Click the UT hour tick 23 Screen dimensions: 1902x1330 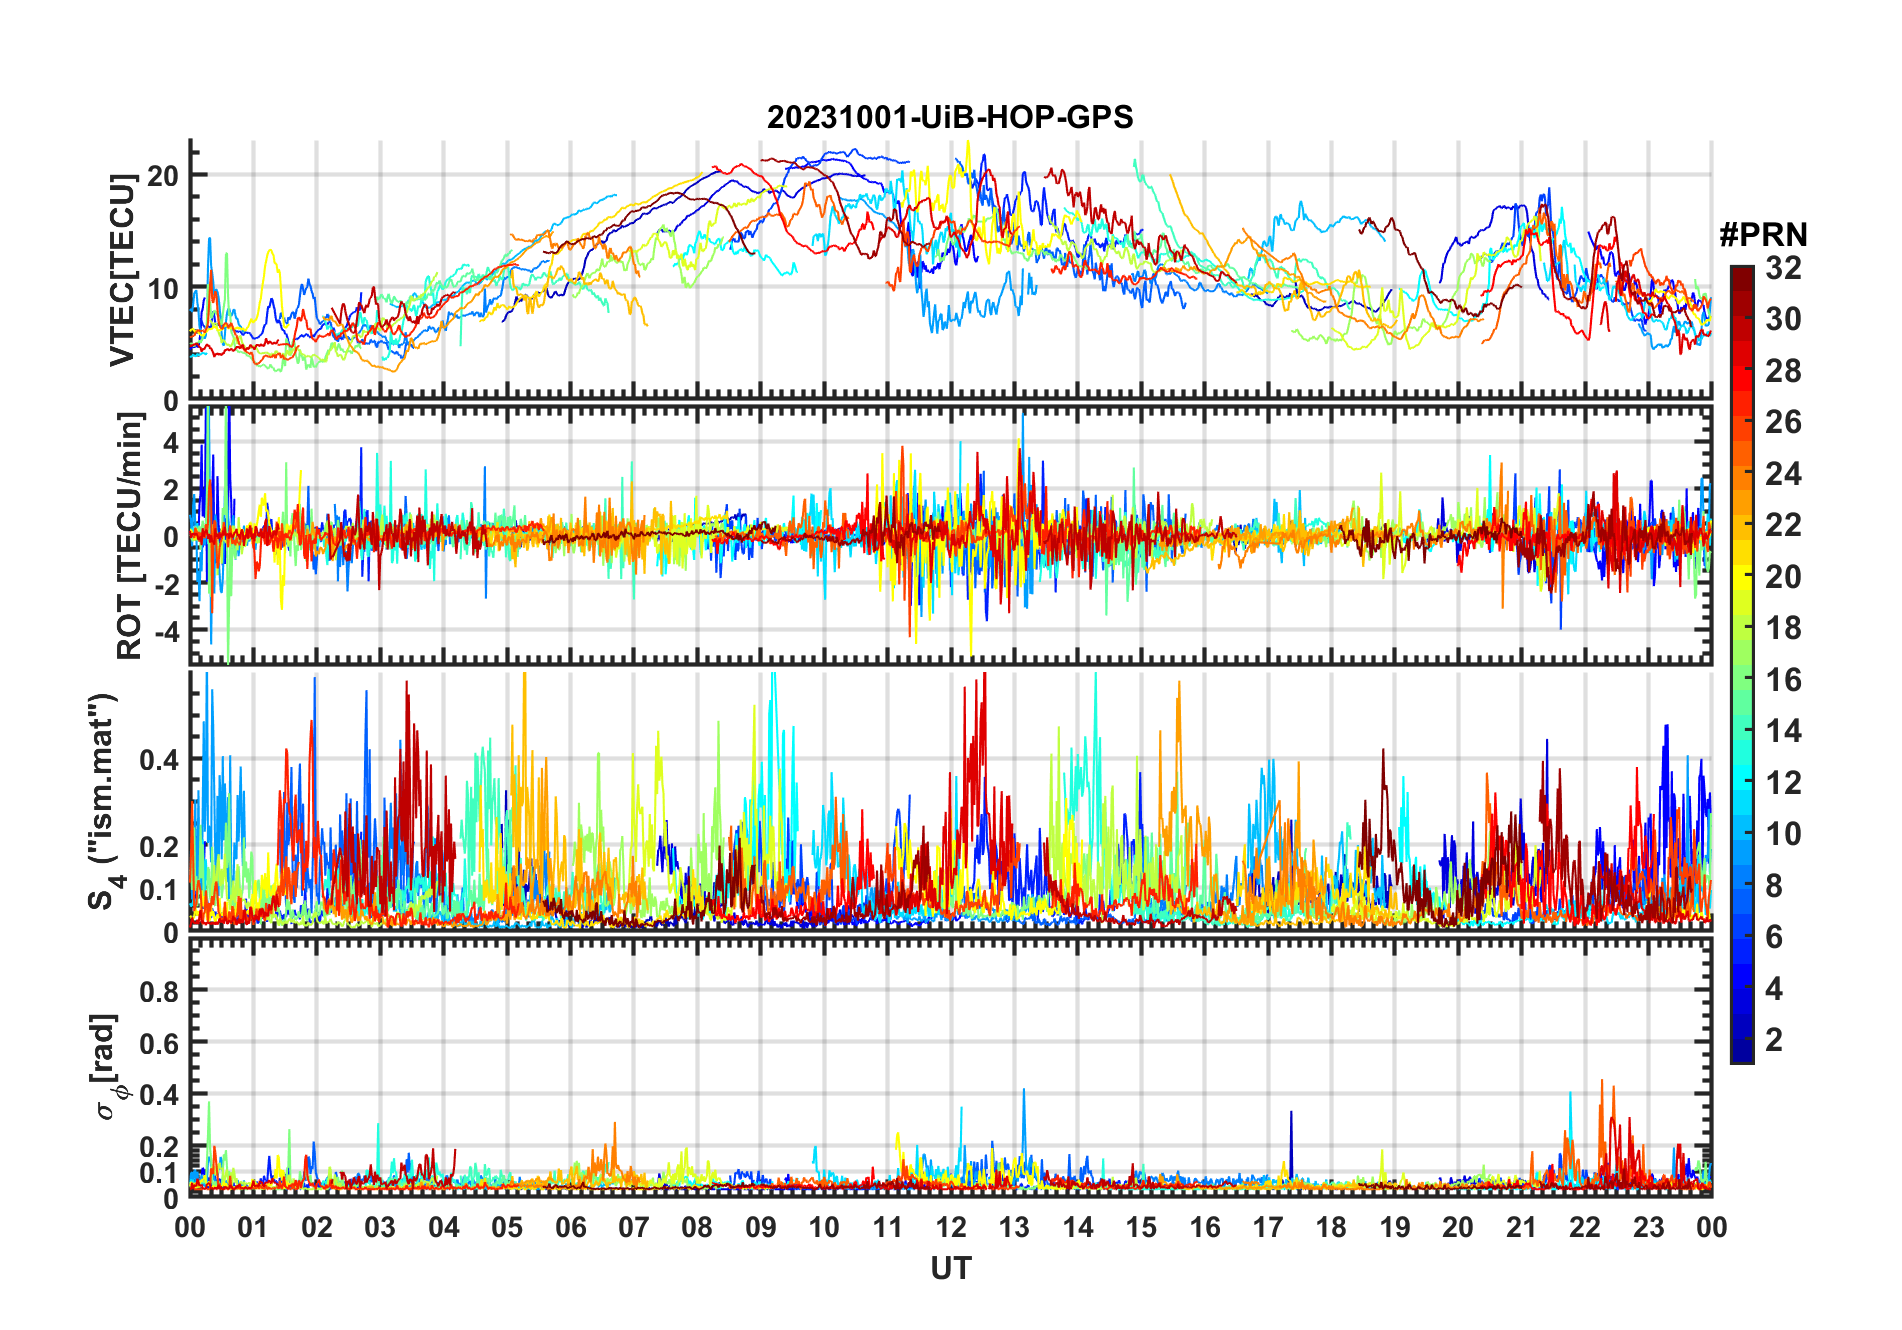[x=1649, y=1228]
